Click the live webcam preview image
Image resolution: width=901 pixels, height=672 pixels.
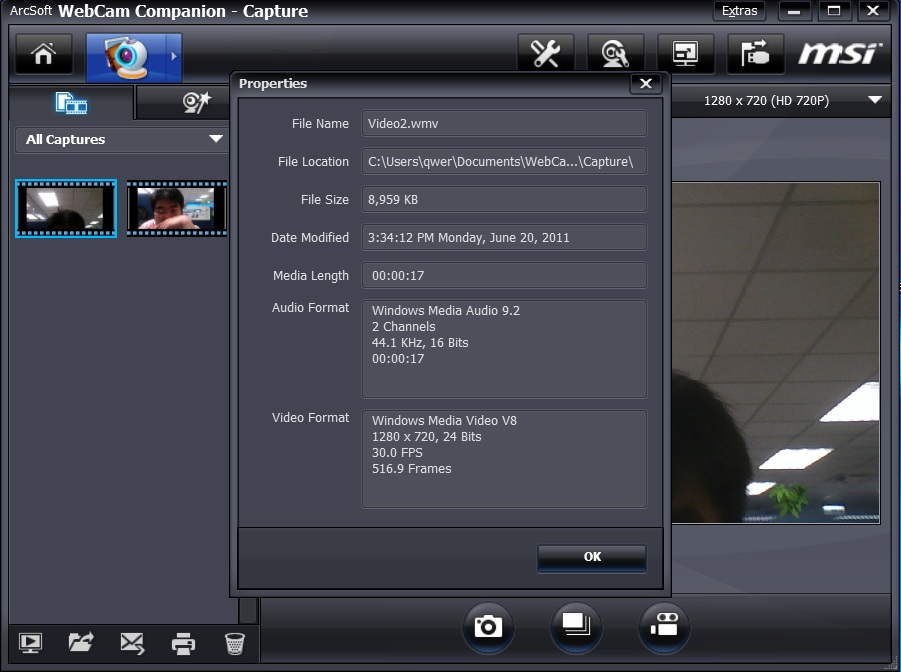pos(776,353)
